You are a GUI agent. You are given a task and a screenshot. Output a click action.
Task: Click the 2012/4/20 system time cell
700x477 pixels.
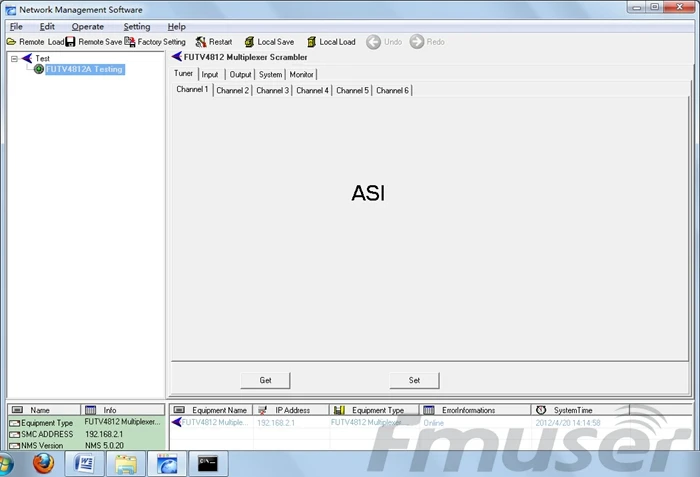coord(568,423)
